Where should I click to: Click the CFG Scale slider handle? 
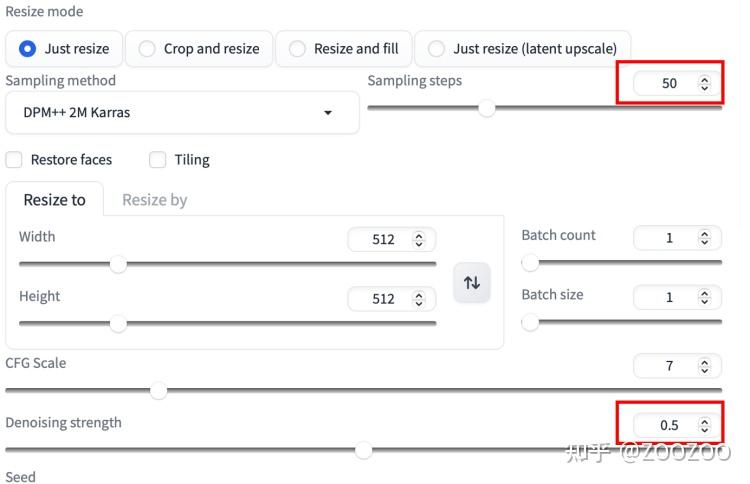click(157, 390)
